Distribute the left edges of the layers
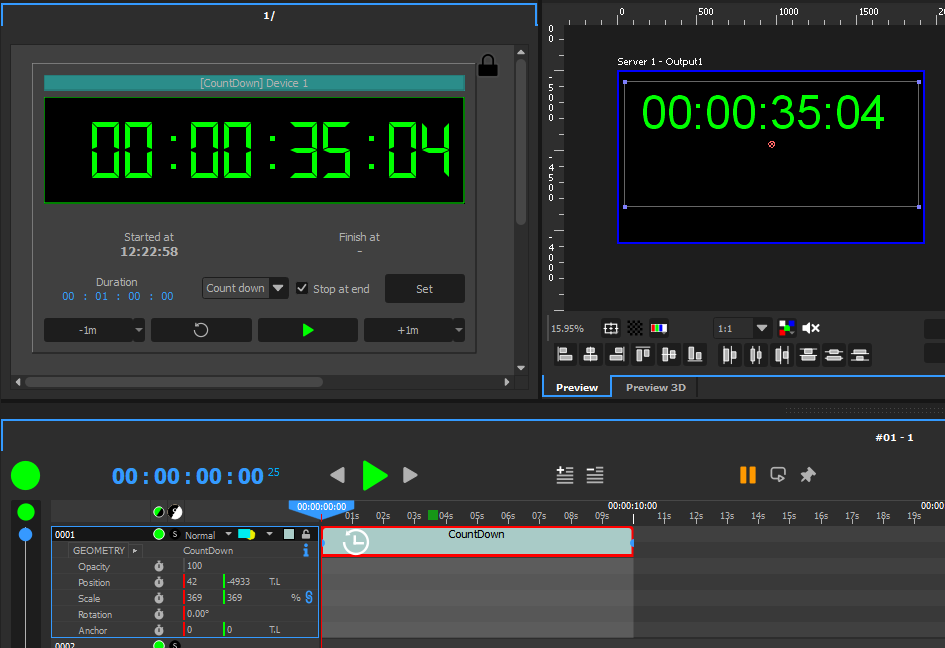 point(729,354)
